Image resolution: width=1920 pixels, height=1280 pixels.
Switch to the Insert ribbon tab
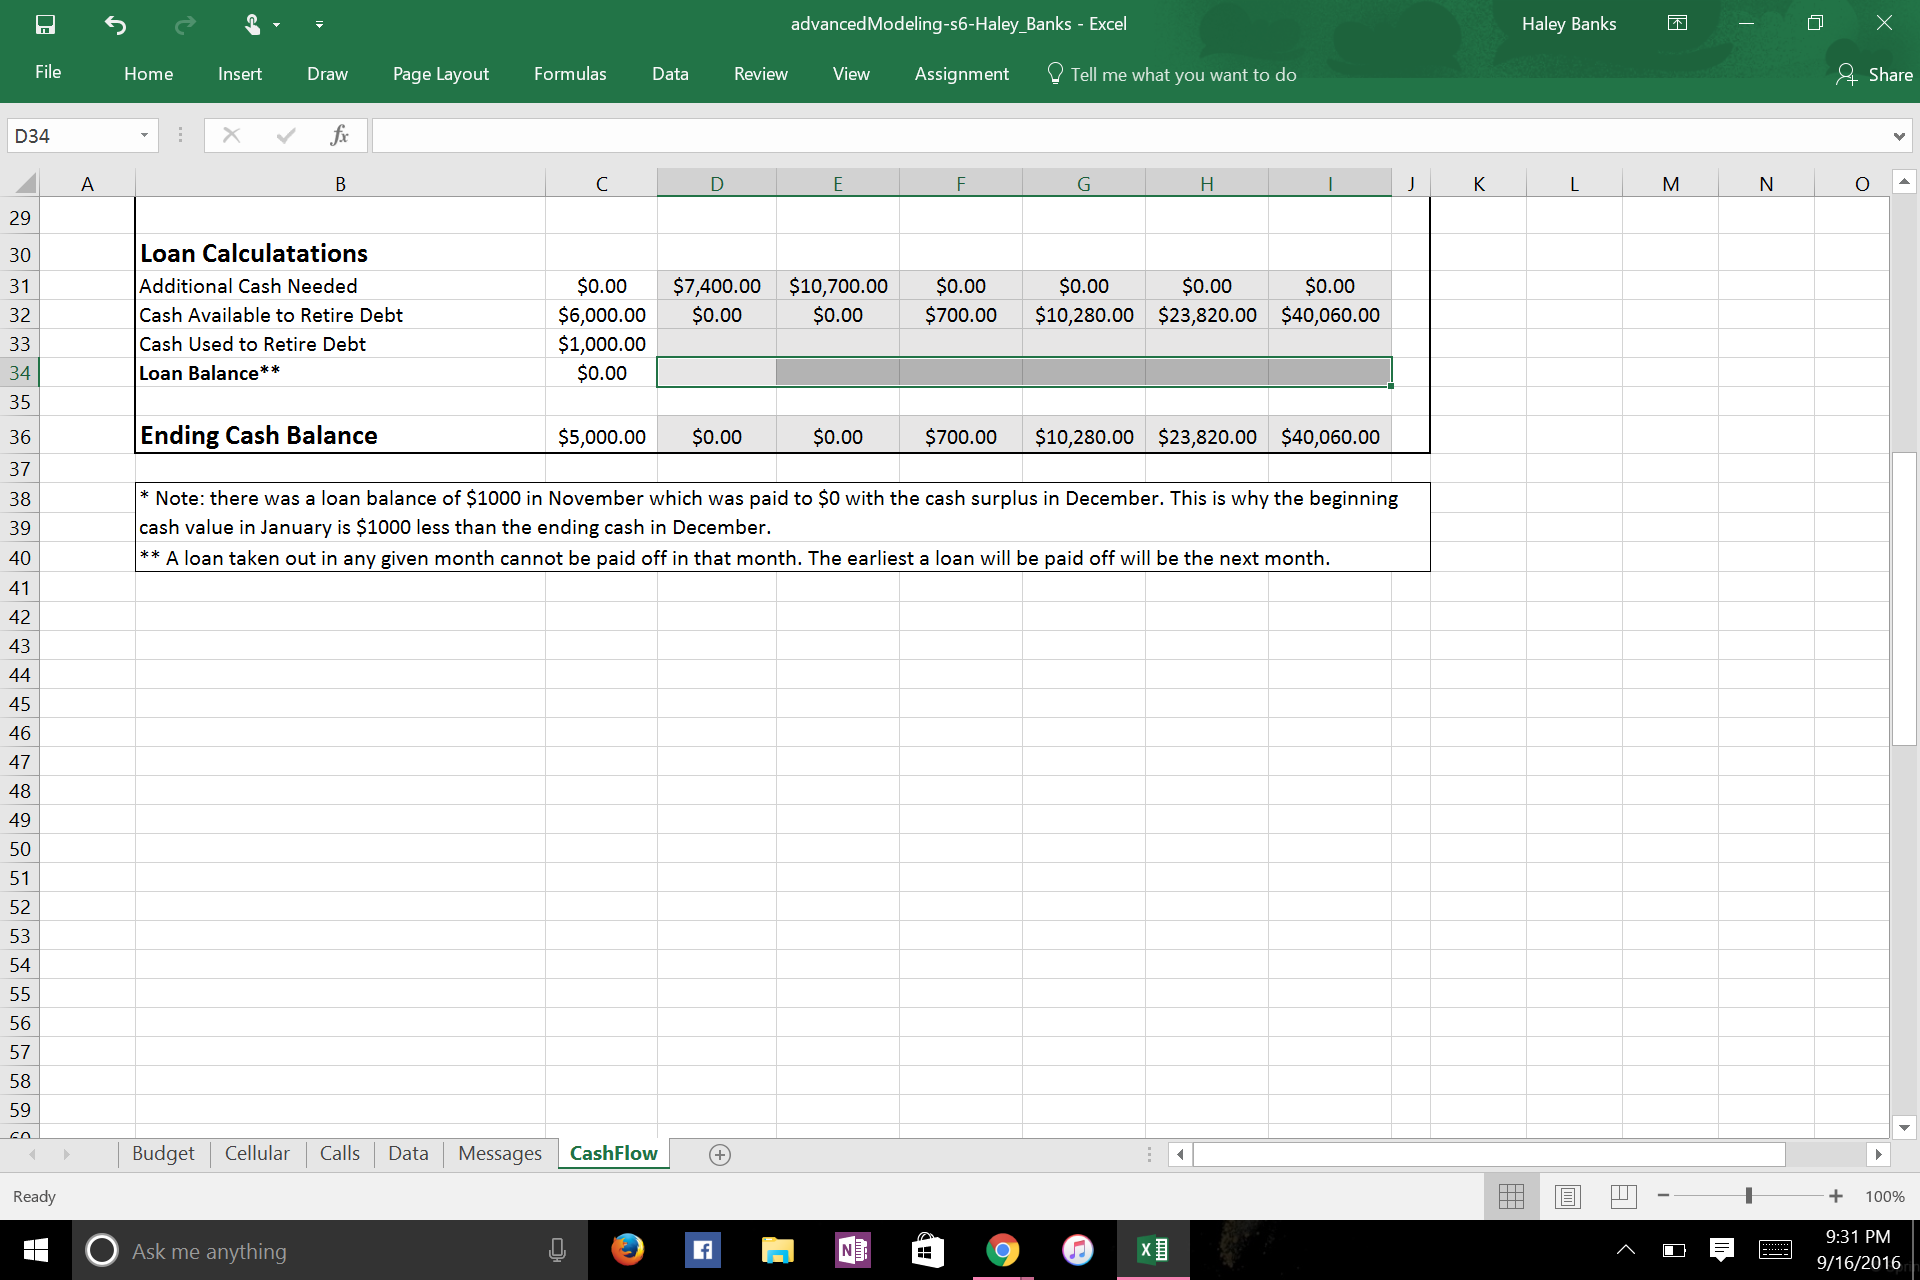[x=240, y=74]
